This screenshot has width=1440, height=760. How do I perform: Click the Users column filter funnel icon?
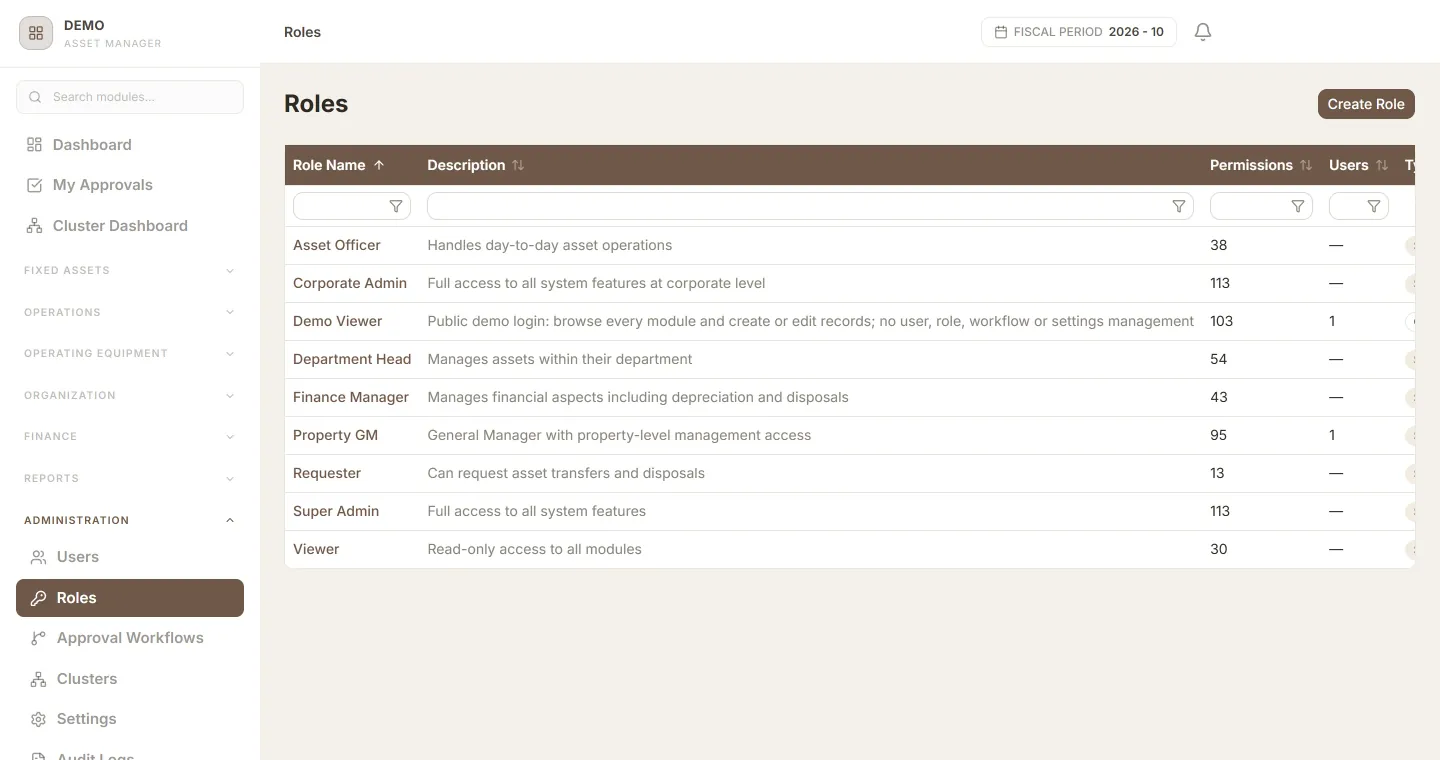coord(1374,206)
